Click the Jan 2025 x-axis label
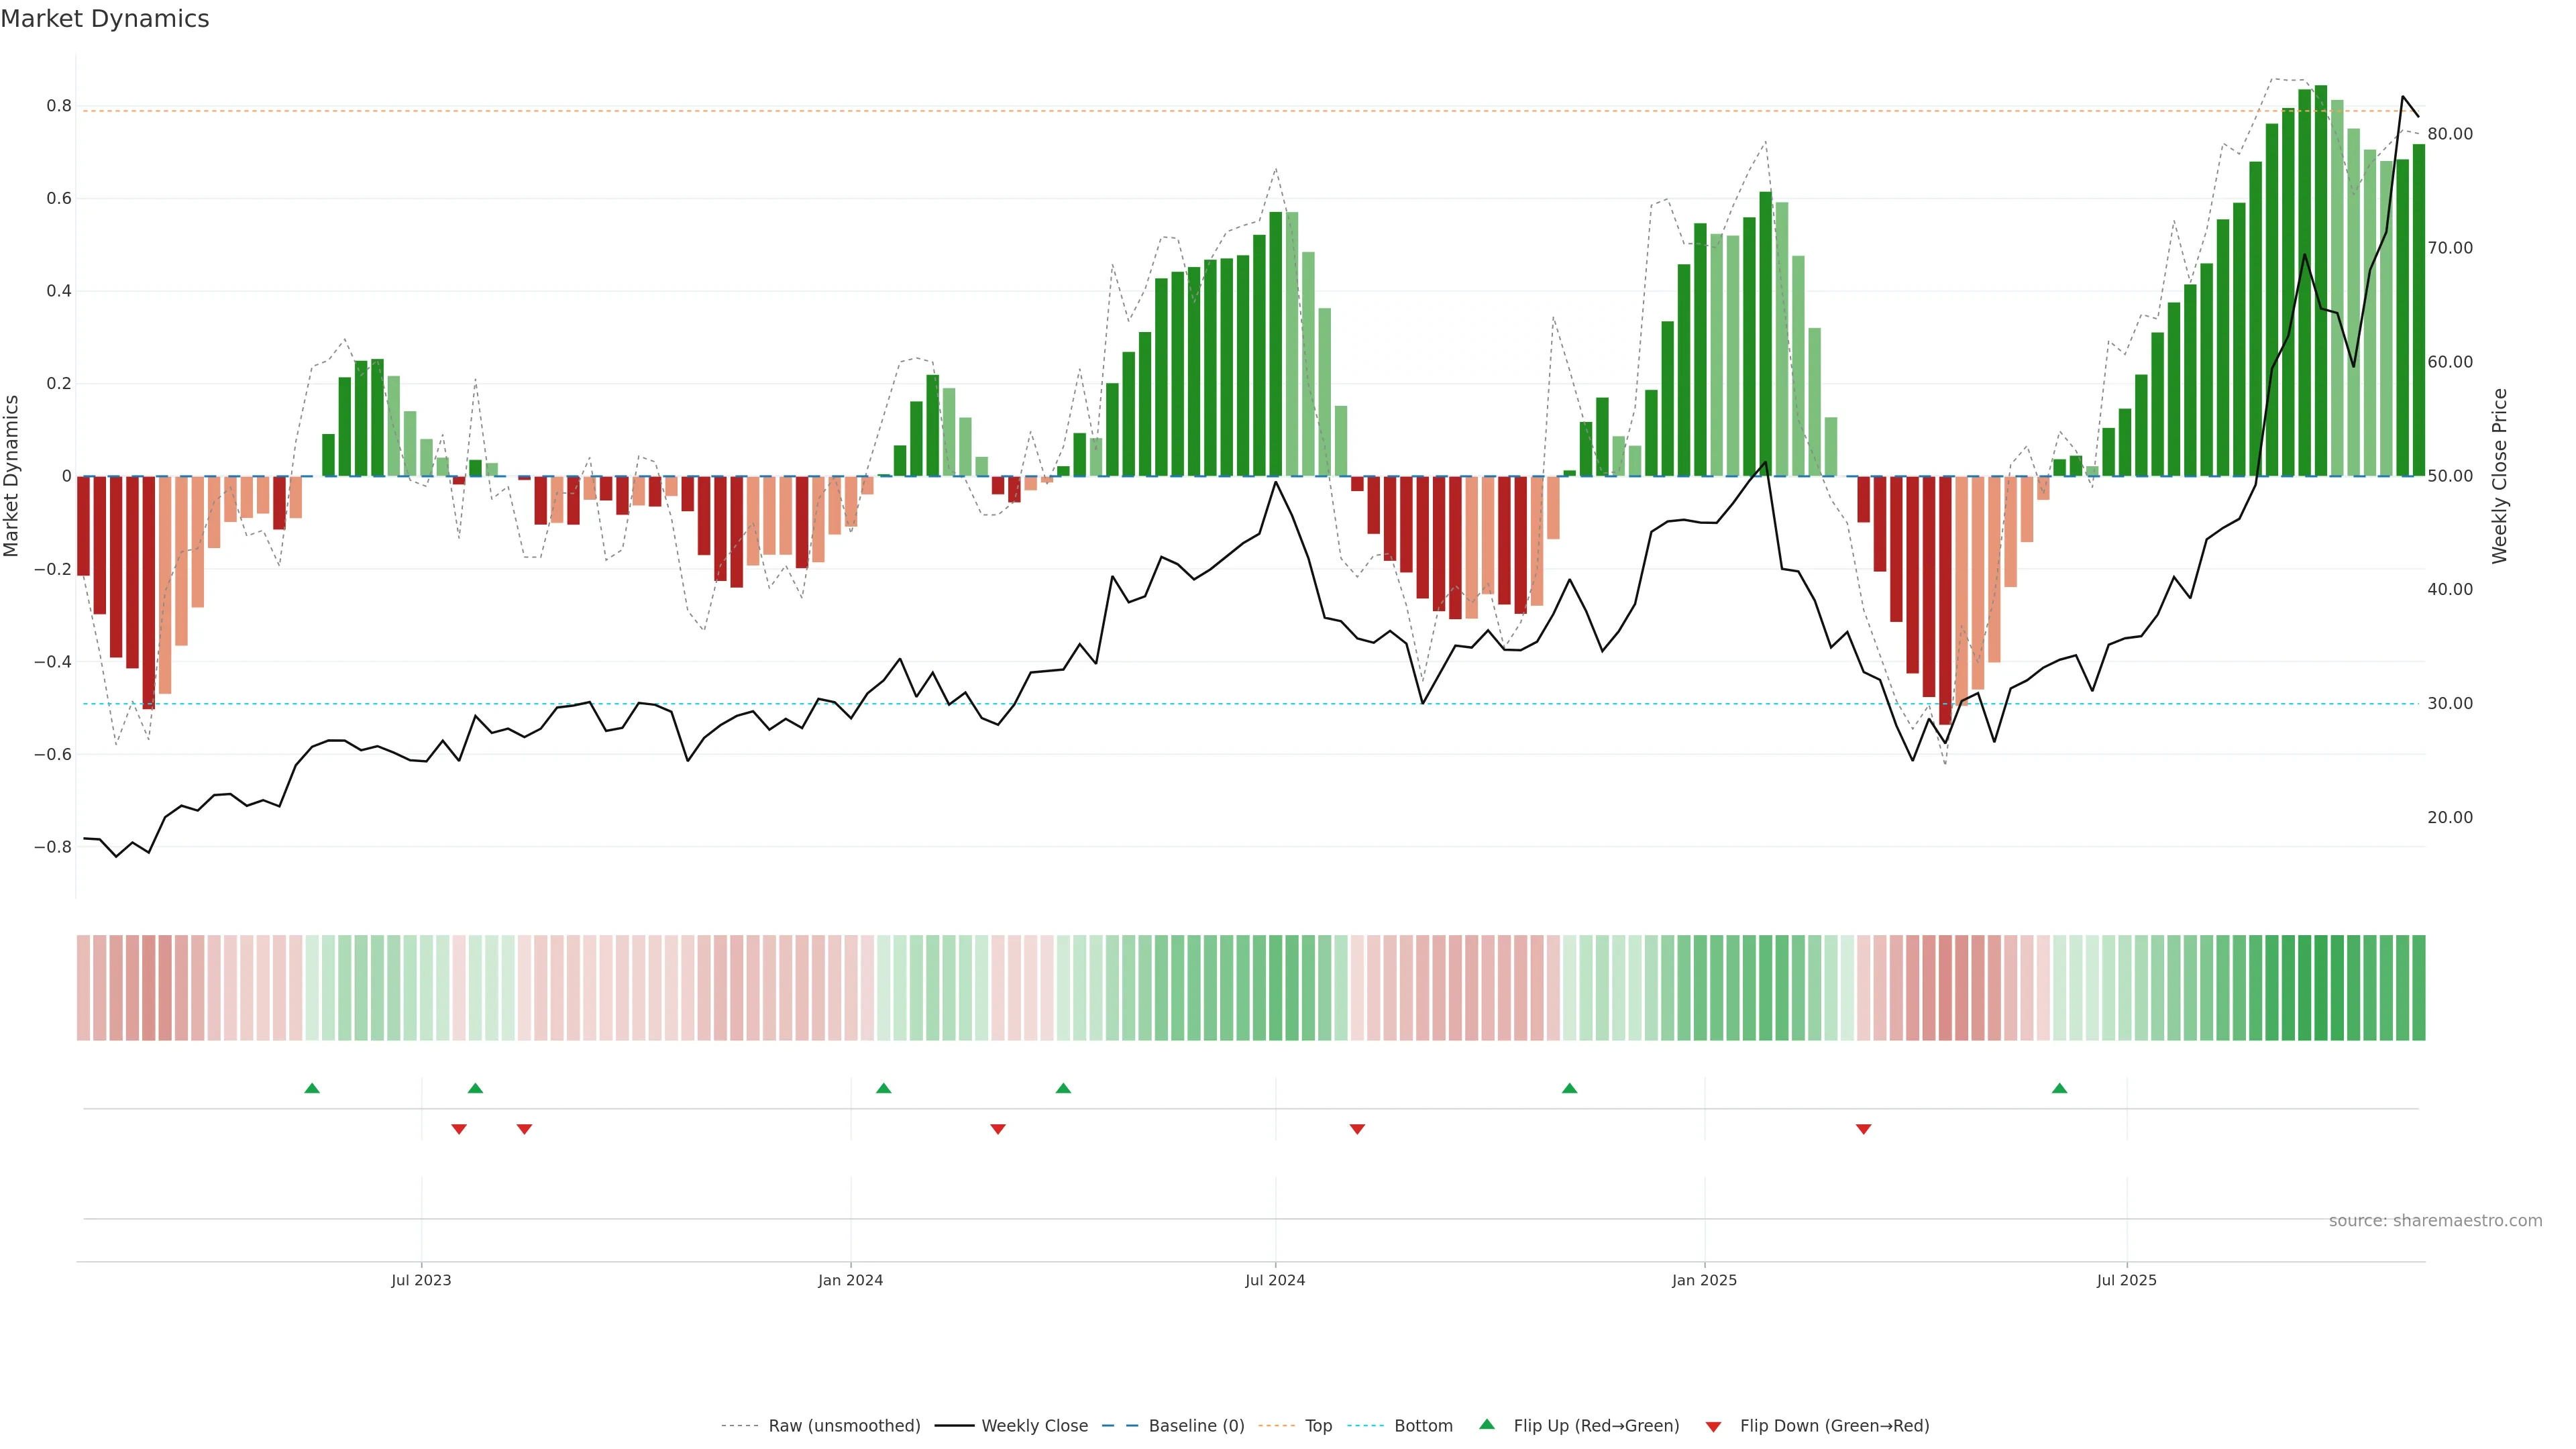The image size is (2576, 1449). click(1704, 1281)
